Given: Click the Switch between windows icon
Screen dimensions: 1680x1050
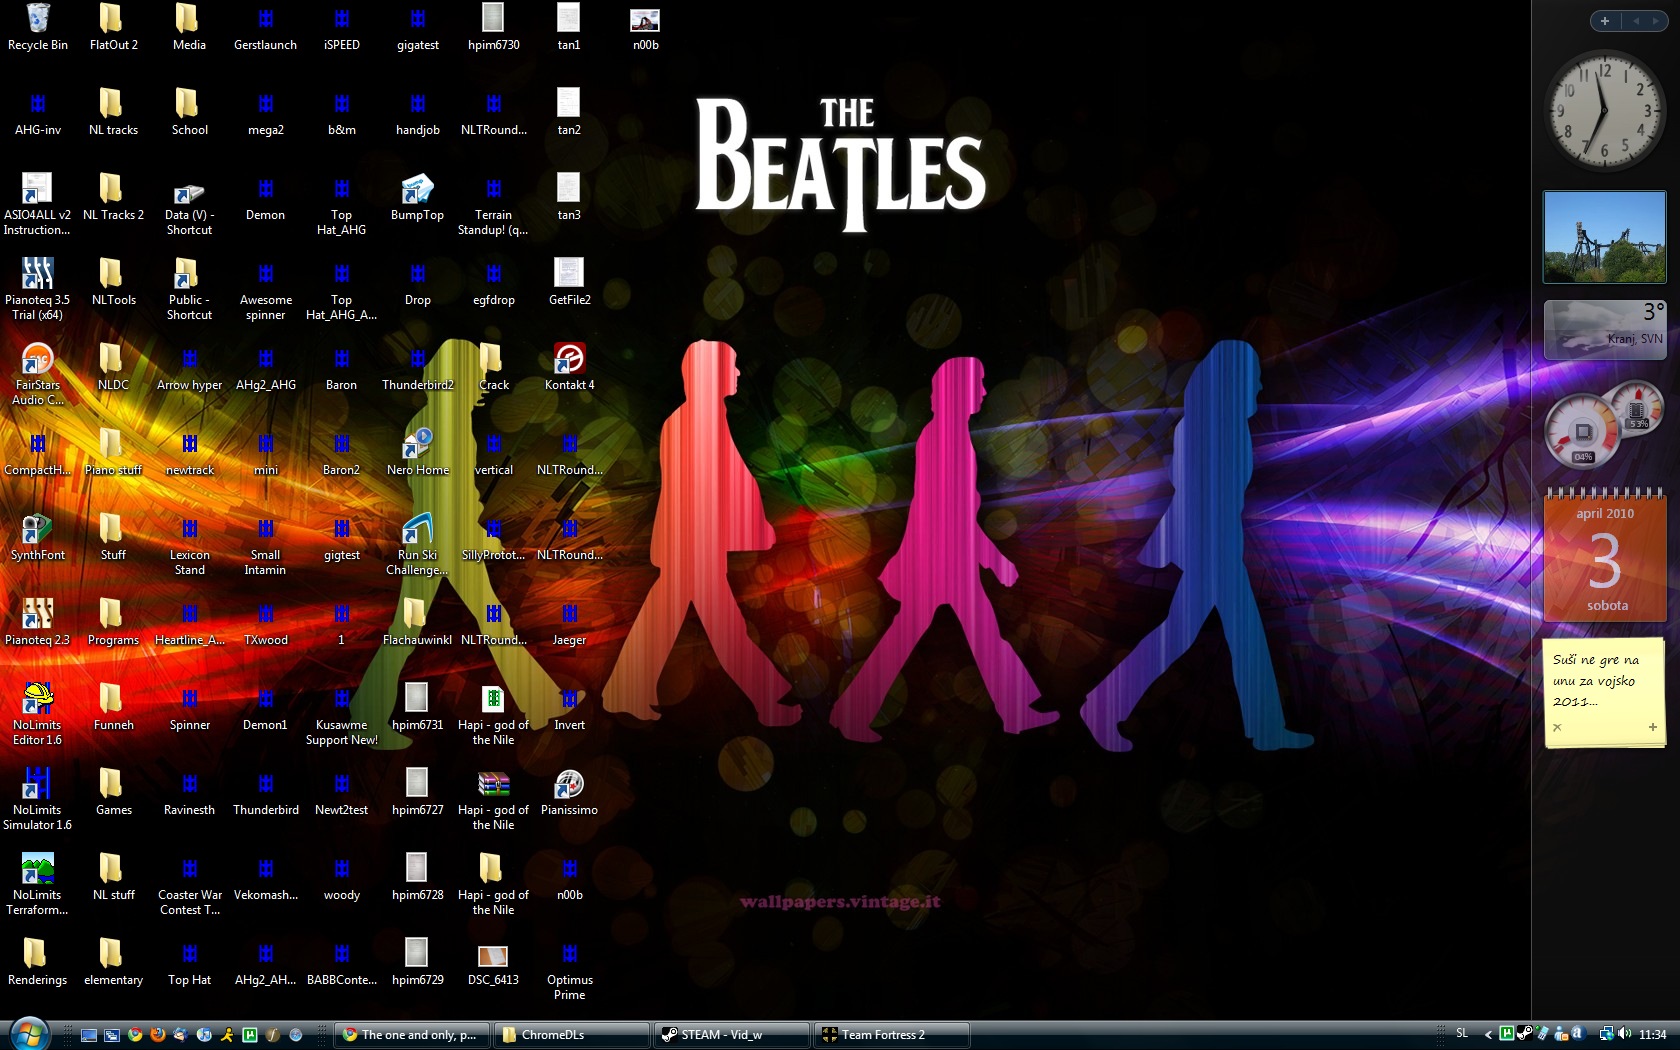Looking at the screenshot, I should click(x=112, y=1035).
